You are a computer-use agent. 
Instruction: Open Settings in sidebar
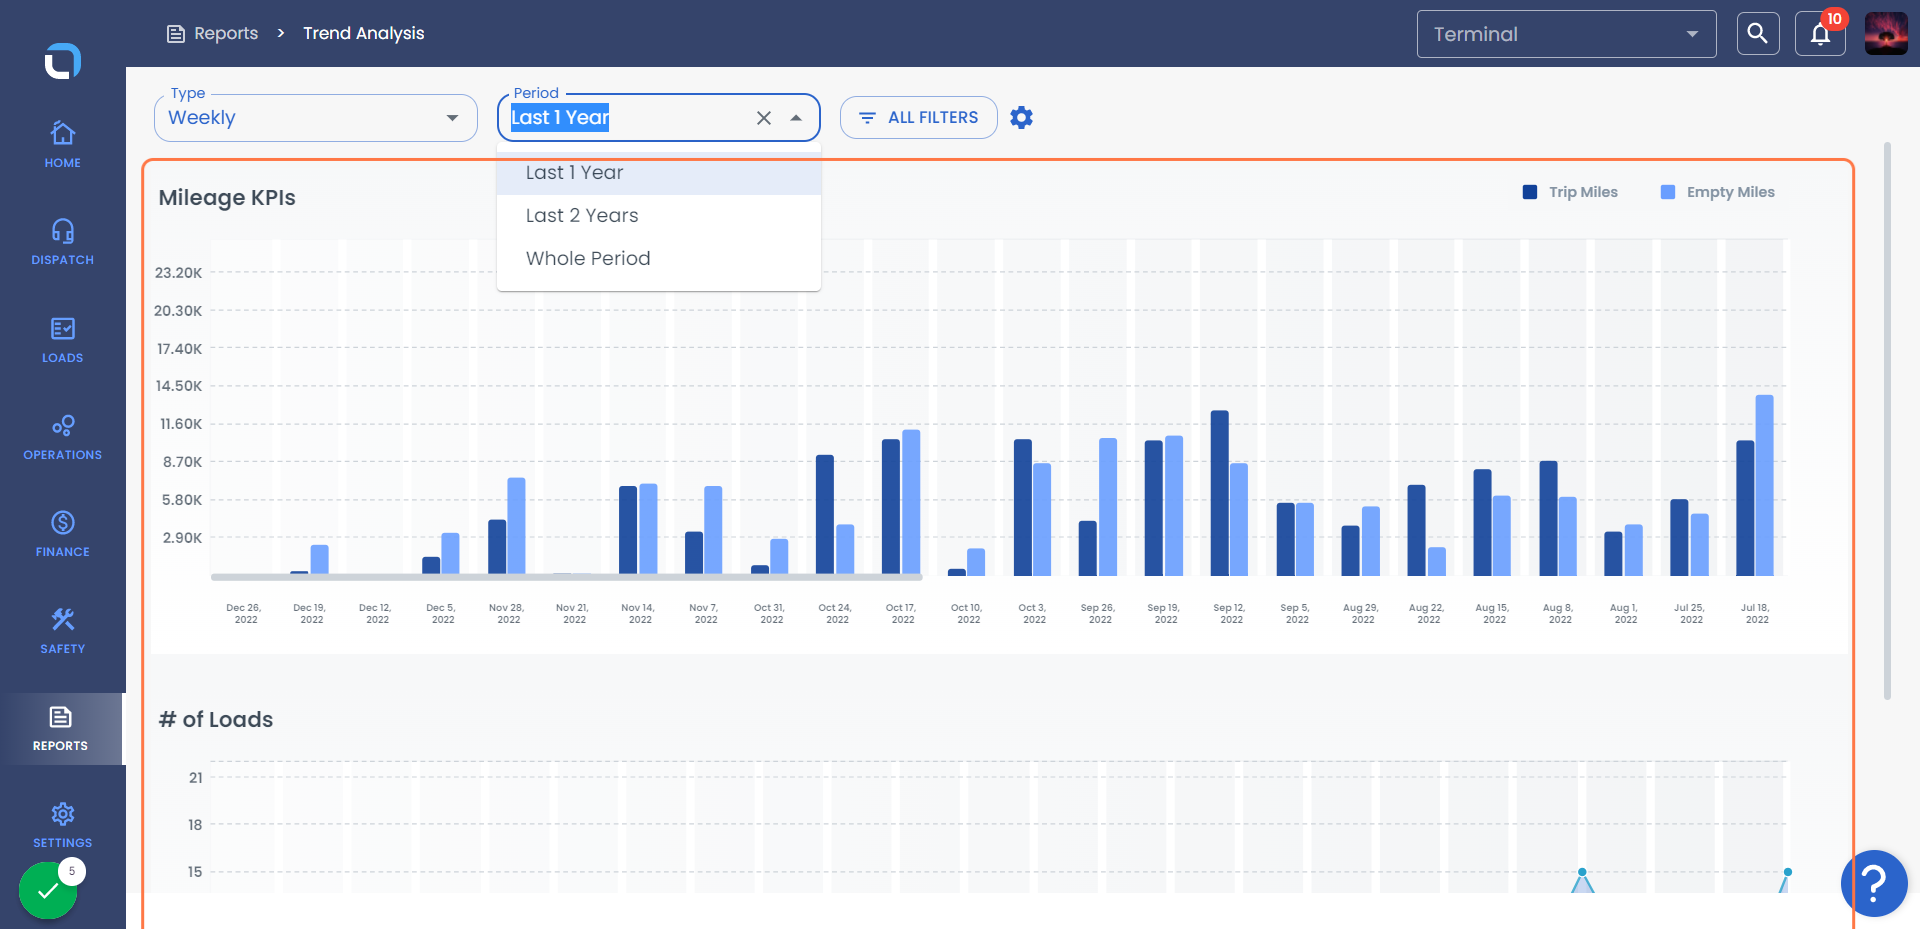point(62,825)
